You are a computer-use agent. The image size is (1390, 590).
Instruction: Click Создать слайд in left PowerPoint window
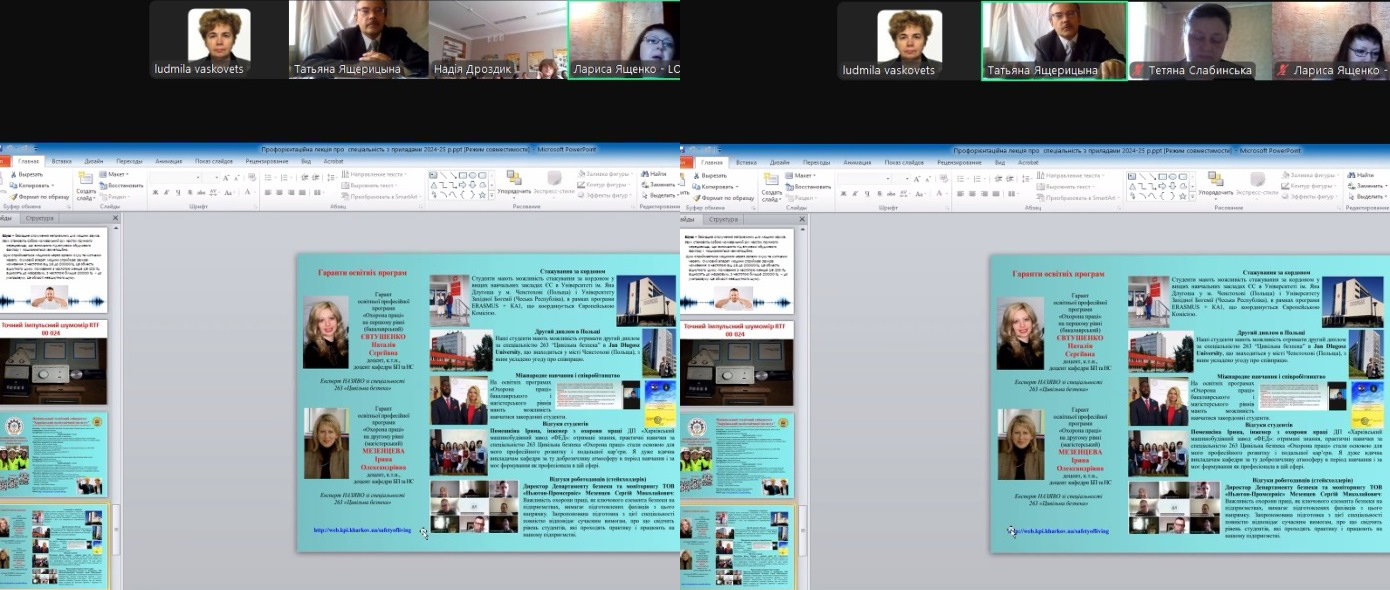[x=86, y=186]
